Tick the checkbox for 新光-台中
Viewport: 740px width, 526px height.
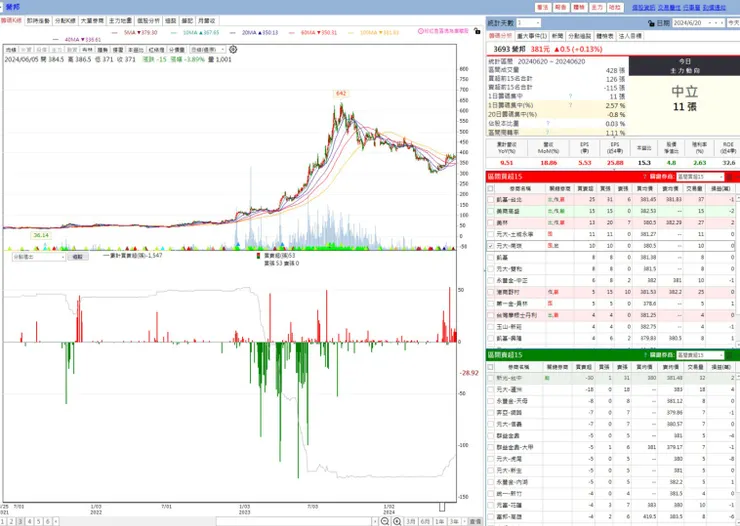tap(491, 378)
